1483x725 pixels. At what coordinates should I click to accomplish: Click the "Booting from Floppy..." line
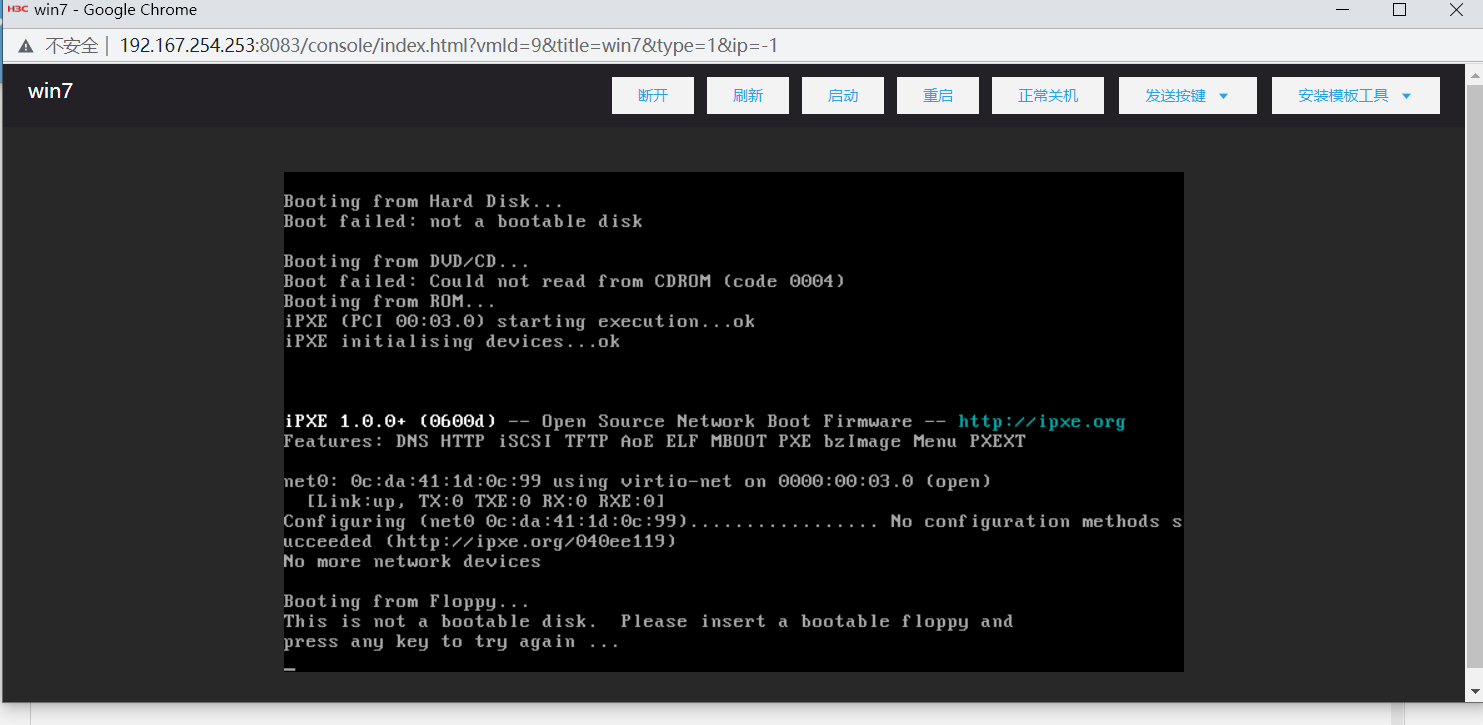click(407, 601)
